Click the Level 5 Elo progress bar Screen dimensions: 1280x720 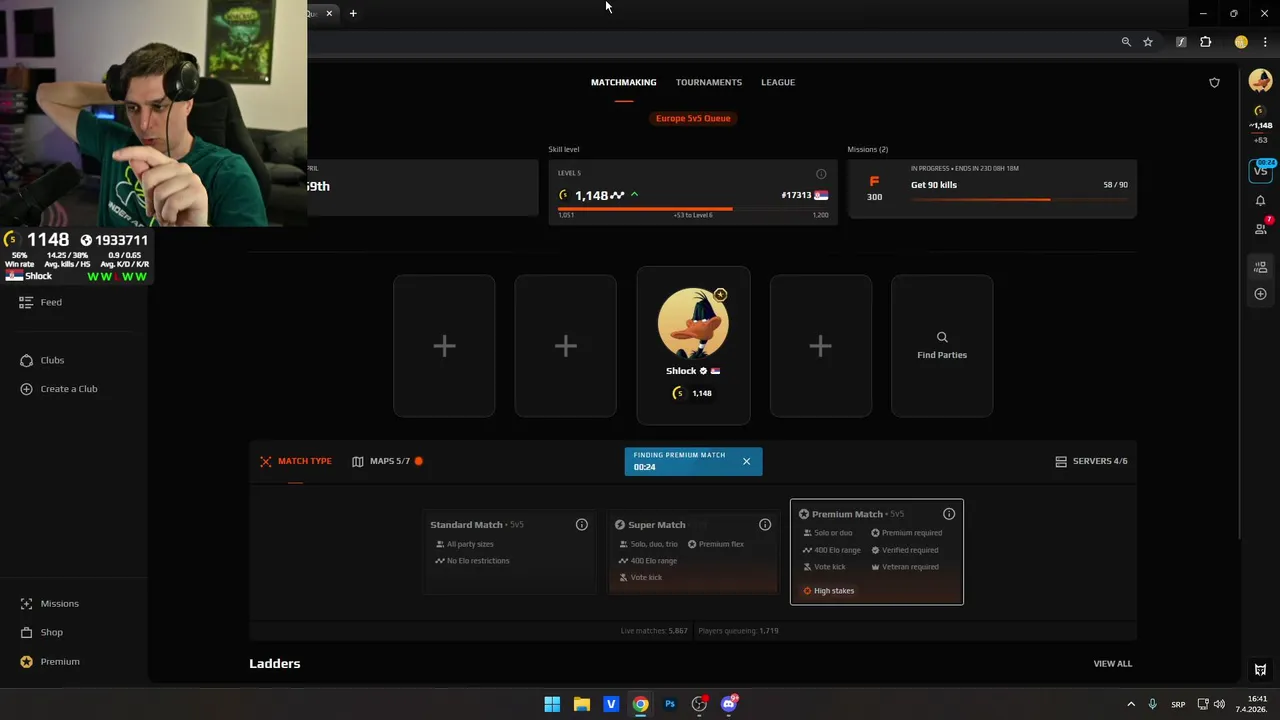[693, 208]
